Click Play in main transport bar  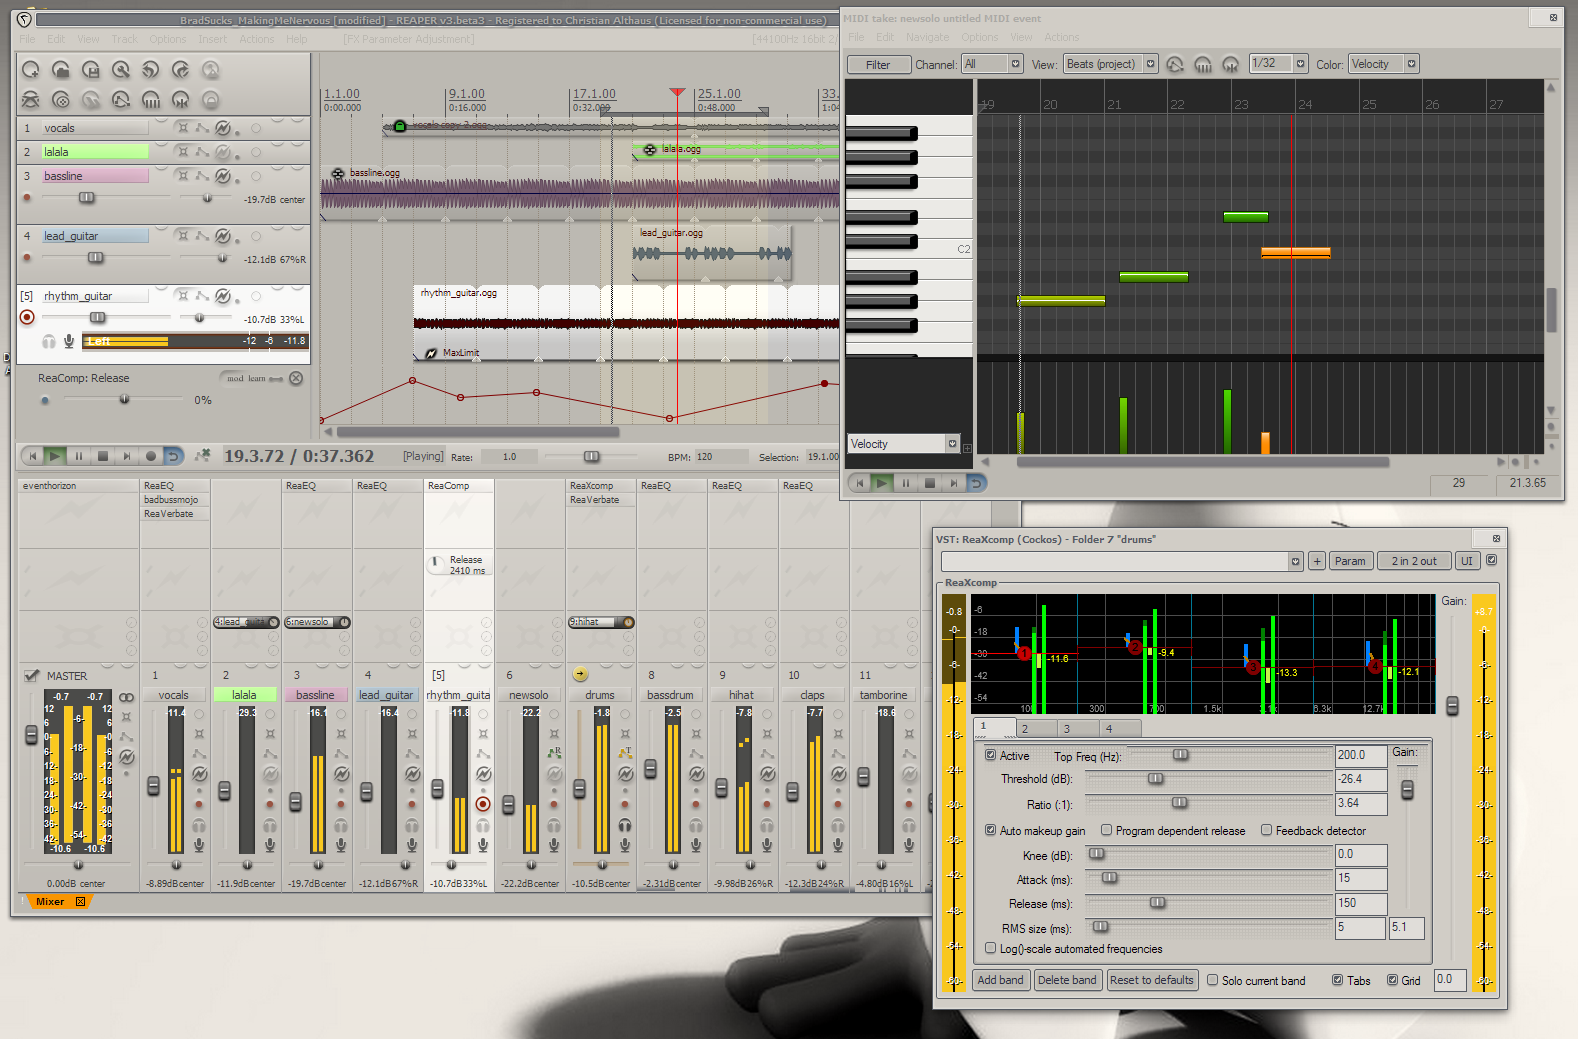tap(55, 456)
